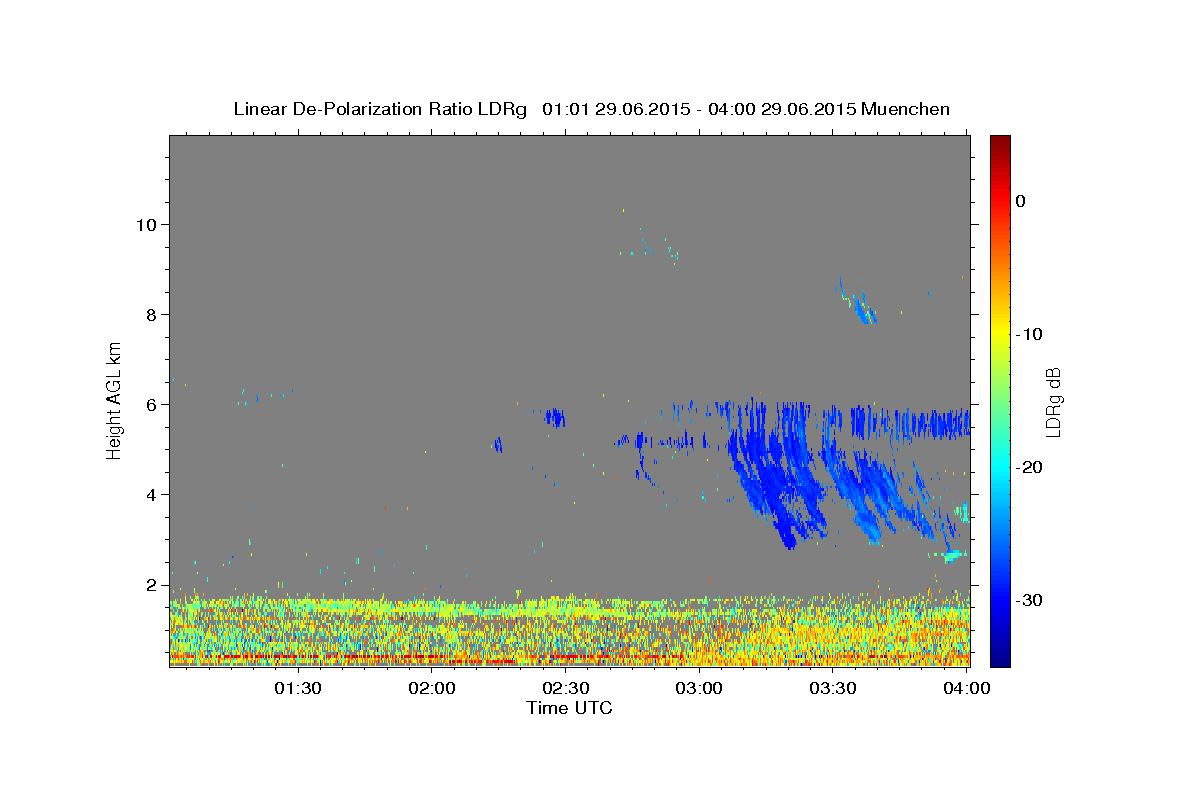Click the 'Height AGL km' axis label

click(x=115, y=400)
